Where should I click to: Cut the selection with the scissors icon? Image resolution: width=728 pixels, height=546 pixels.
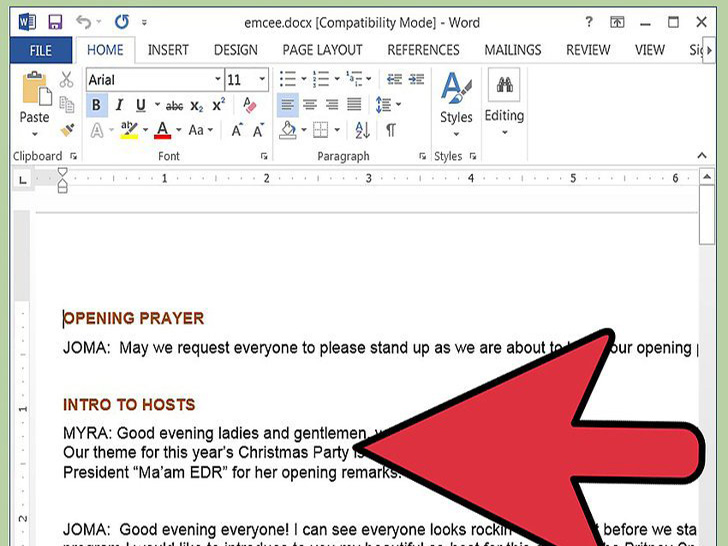[x=66, y=79]
